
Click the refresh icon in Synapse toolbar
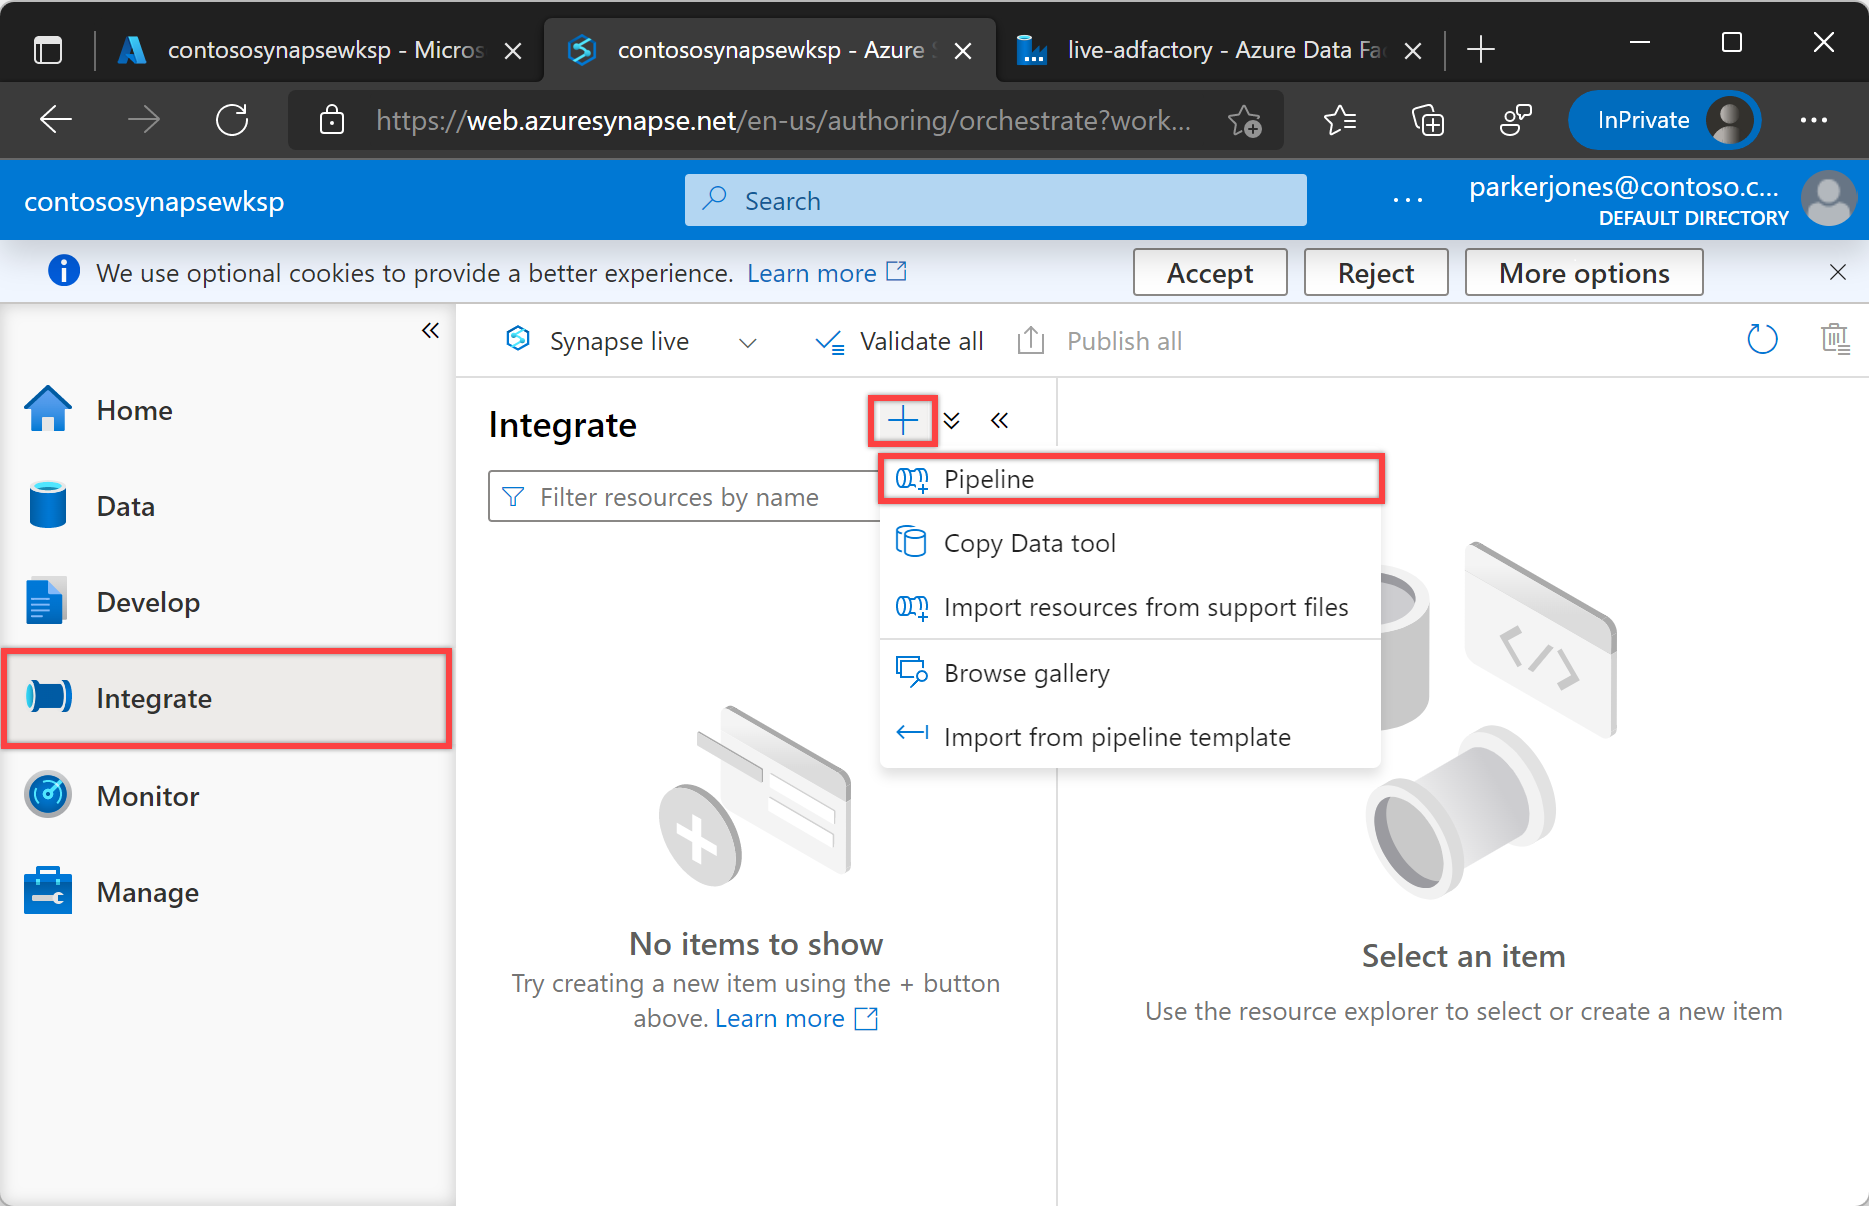(x=1762, y=340)
